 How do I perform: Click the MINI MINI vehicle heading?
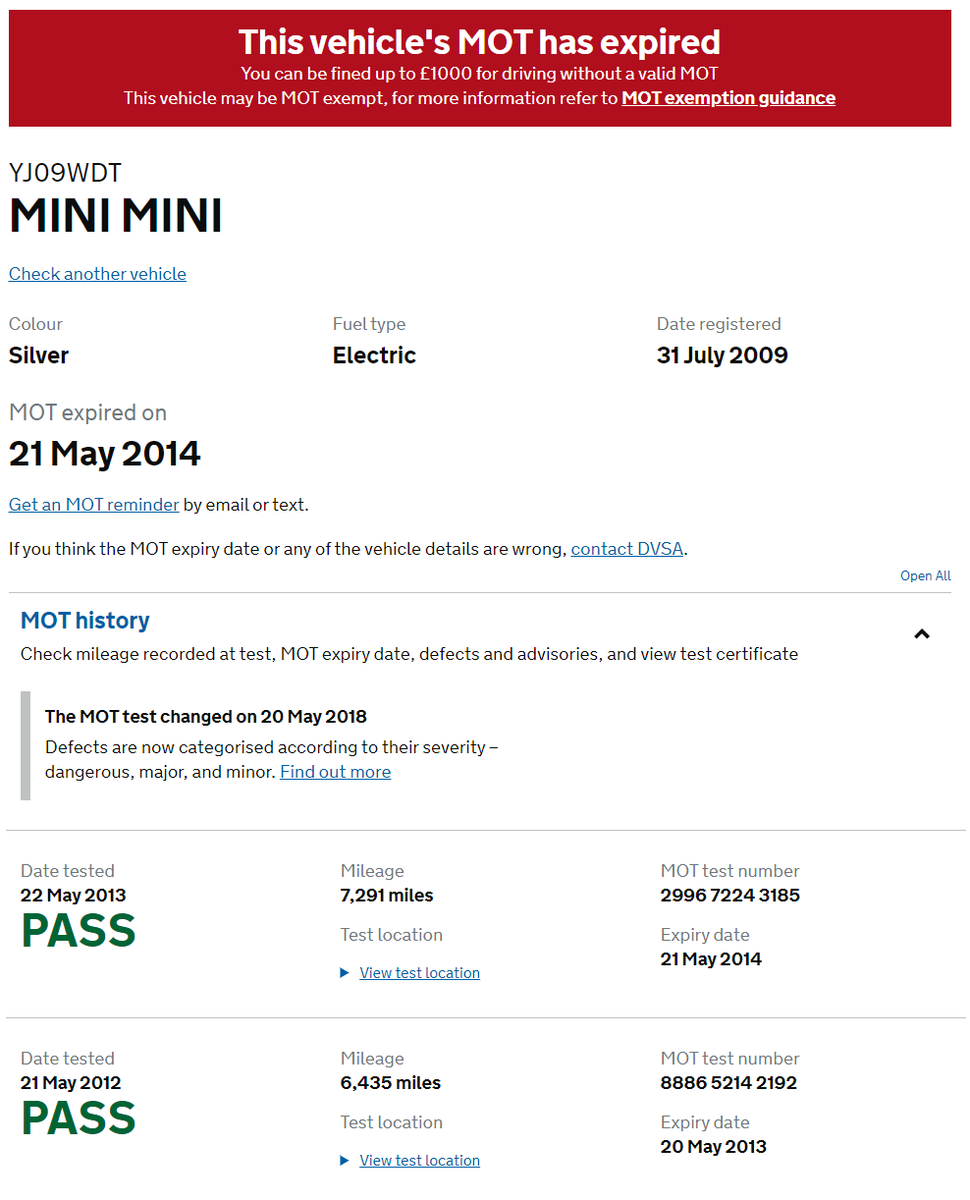coord(116,216)
